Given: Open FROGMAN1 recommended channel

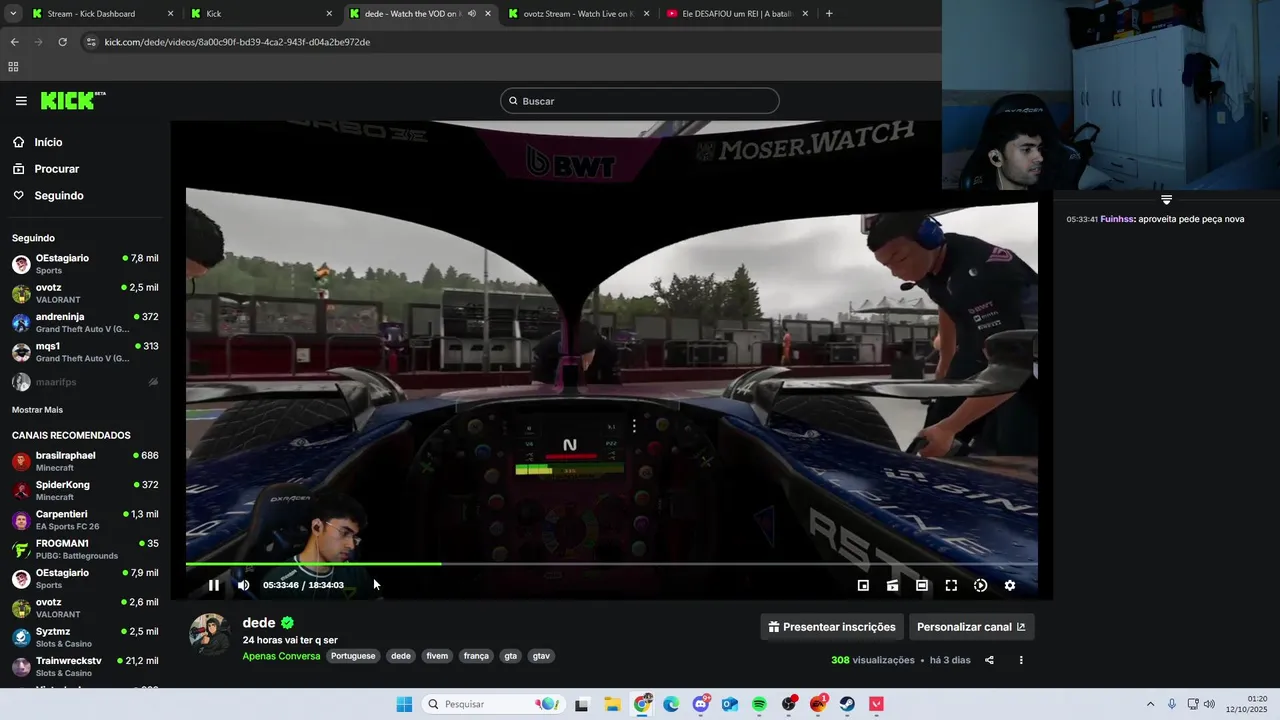Looking at the screenshot, I should pos(85,549).
